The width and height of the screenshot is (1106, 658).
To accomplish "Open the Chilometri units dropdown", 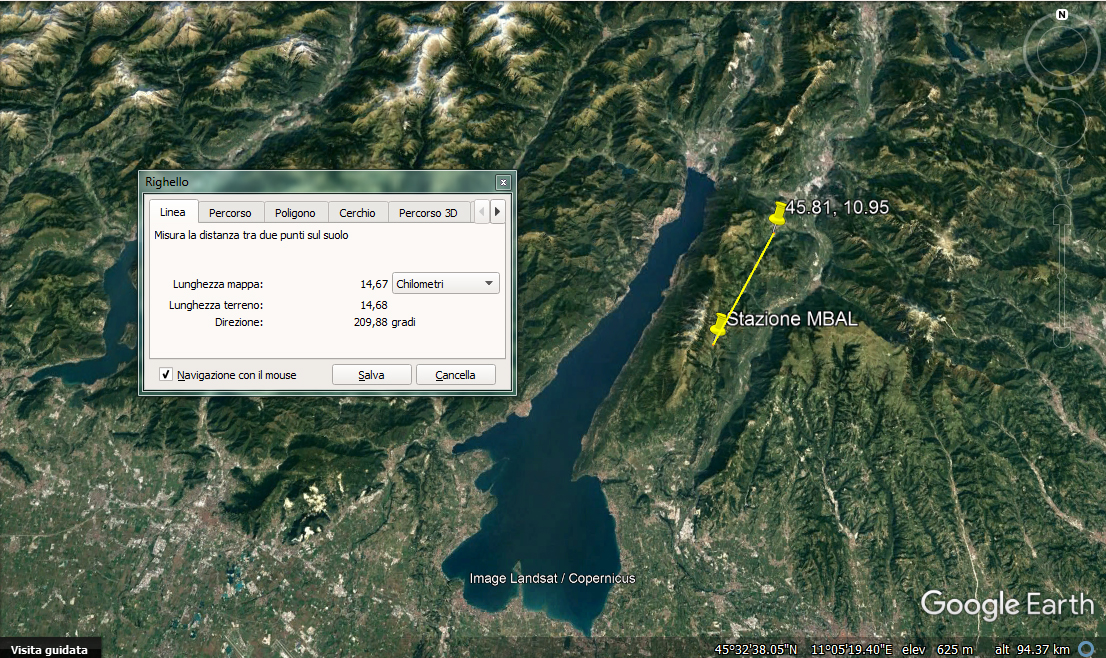I will point(446,284).
